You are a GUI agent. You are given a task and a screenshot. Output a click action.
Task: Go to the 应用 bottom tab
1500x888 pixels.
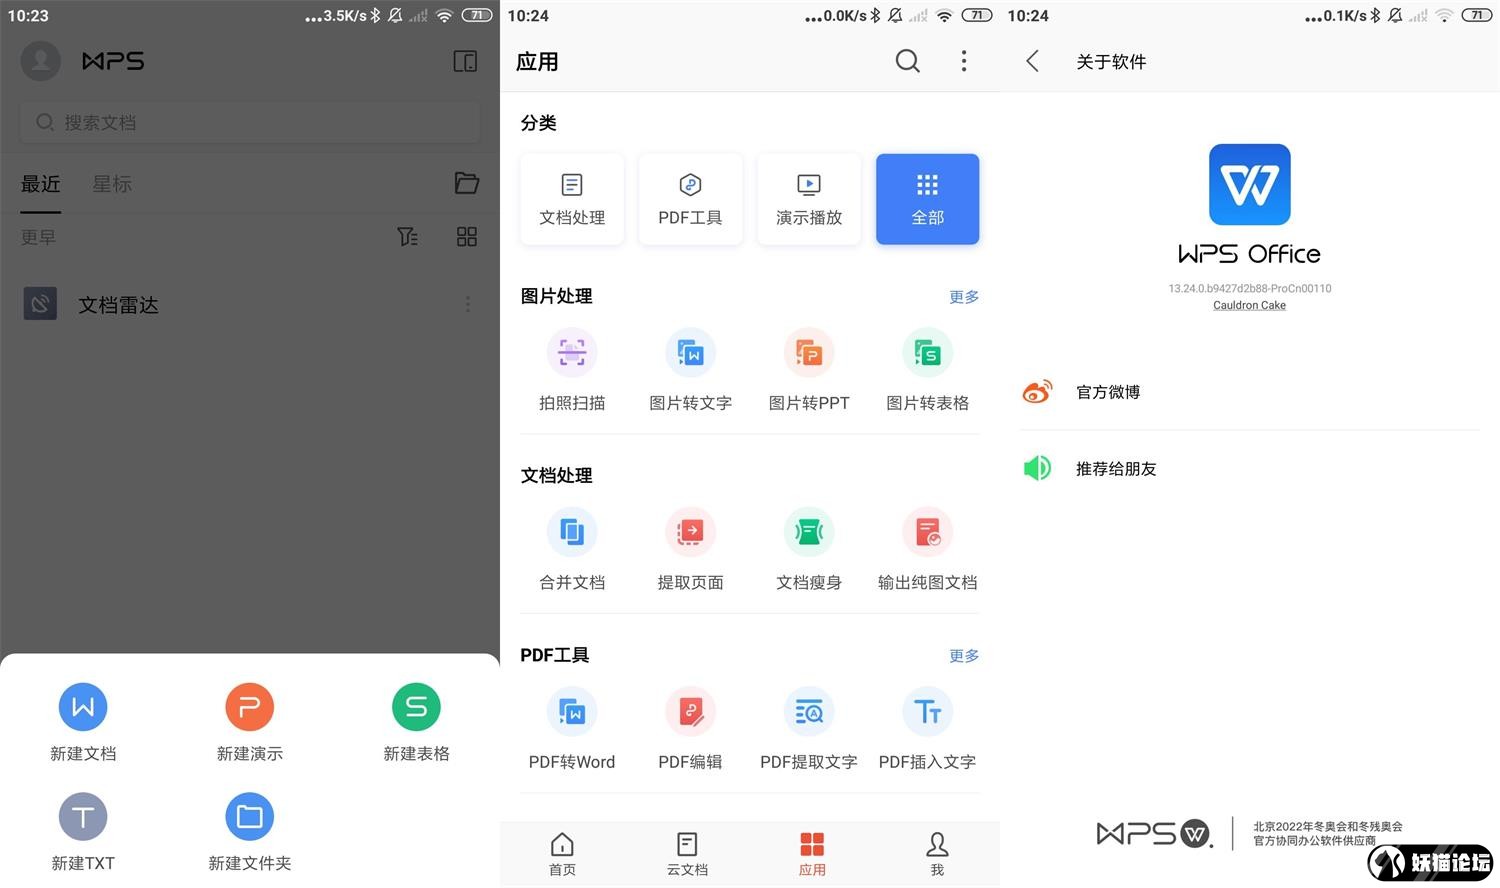point(812,854)
